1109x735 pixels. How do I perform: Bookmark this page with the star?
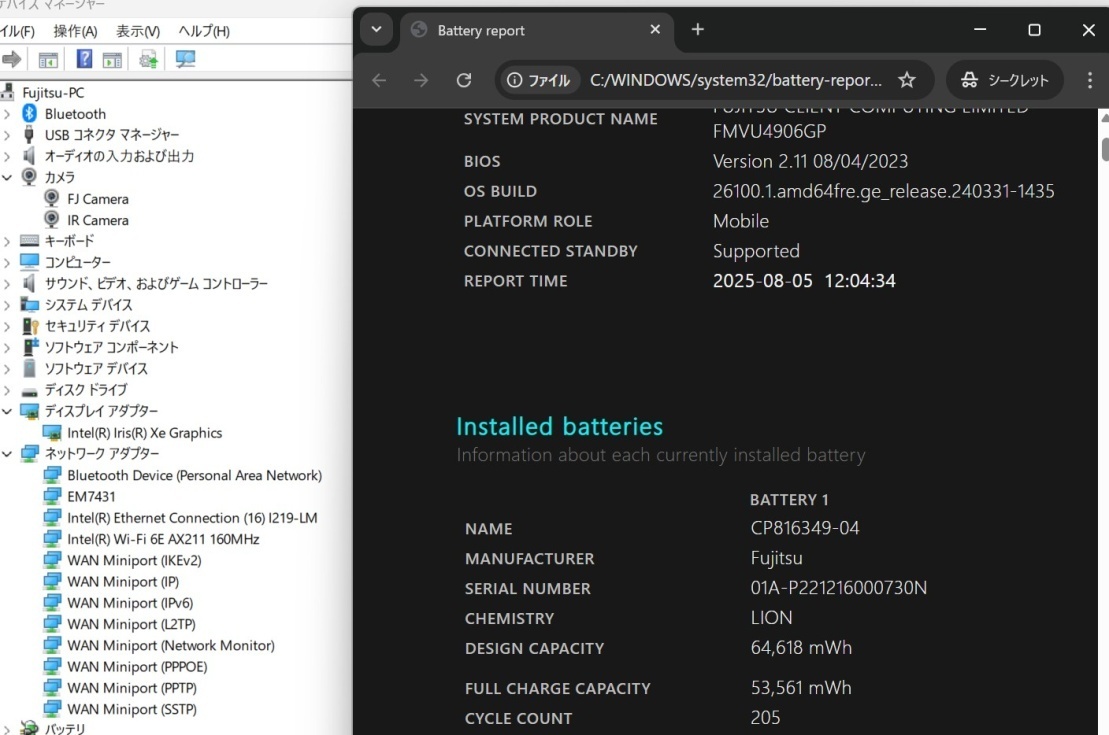[x=907, y=80]
